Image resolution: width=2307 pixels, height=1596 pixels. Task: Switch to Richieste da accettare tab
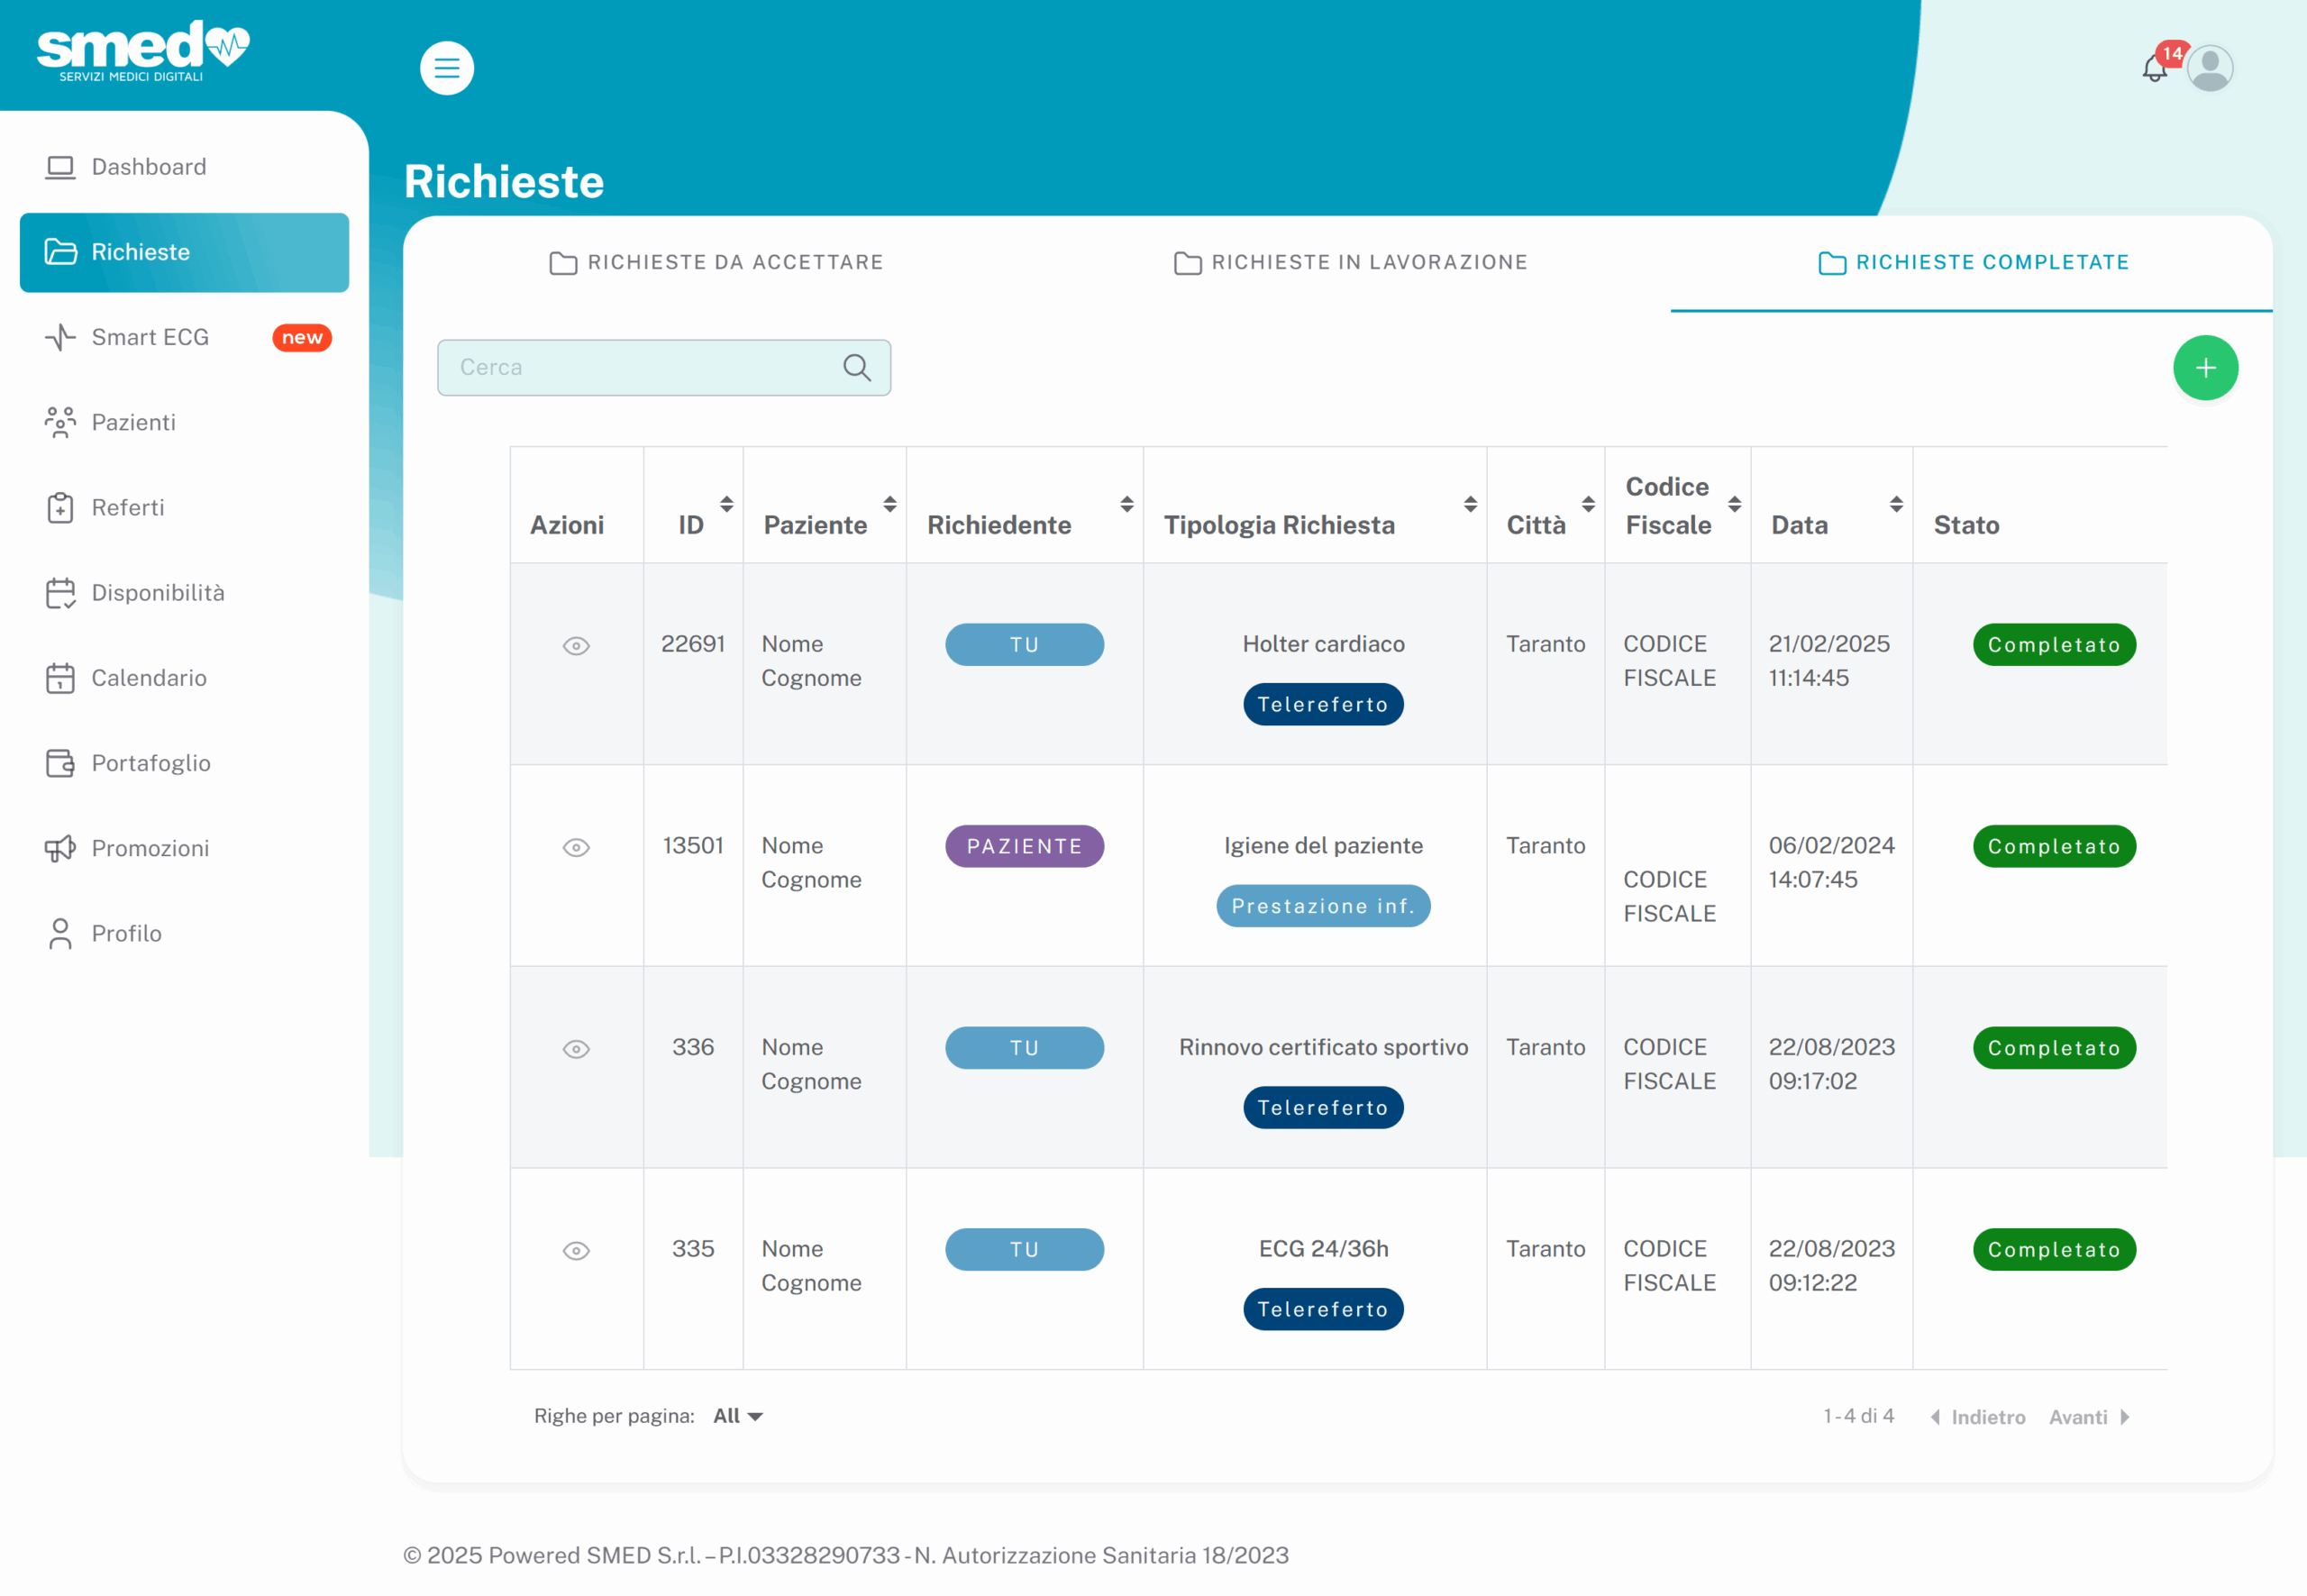point(716,262)
